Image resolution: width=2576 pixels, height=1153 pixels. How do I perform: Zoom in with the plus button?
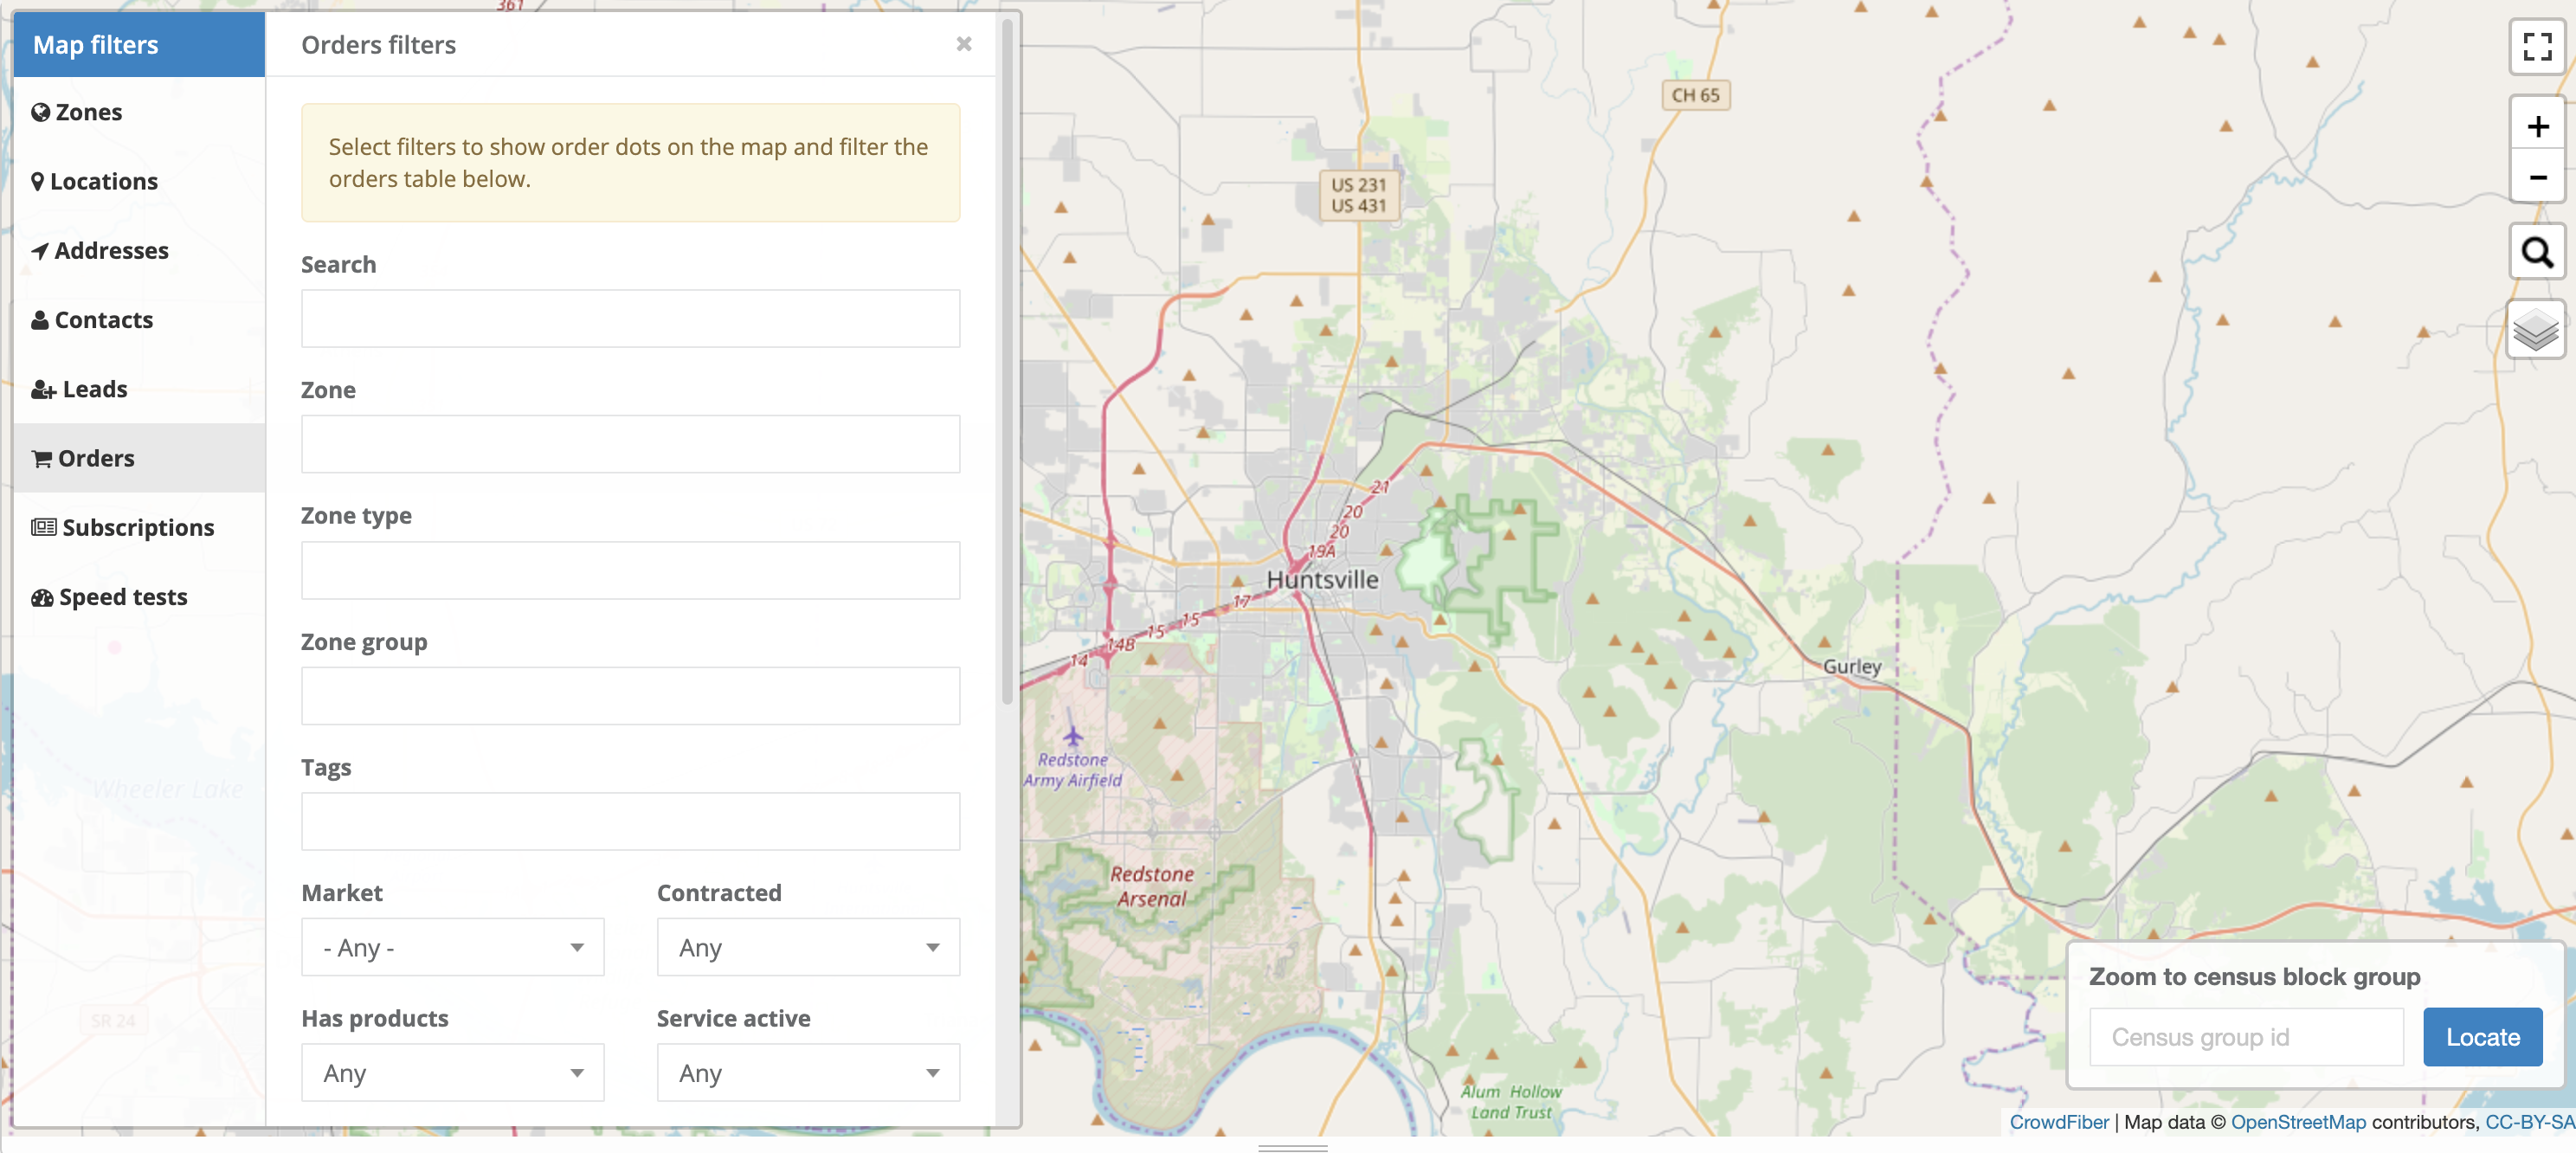pyautogui.click(x=2536, y=126)
